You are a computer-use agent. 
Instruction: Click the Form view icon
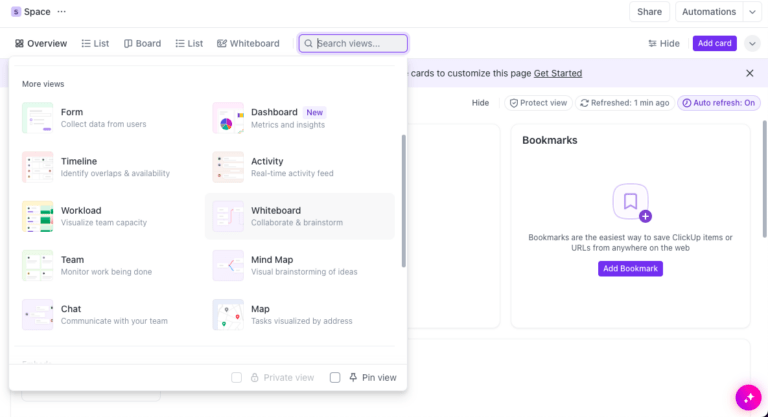coord(38,118)
